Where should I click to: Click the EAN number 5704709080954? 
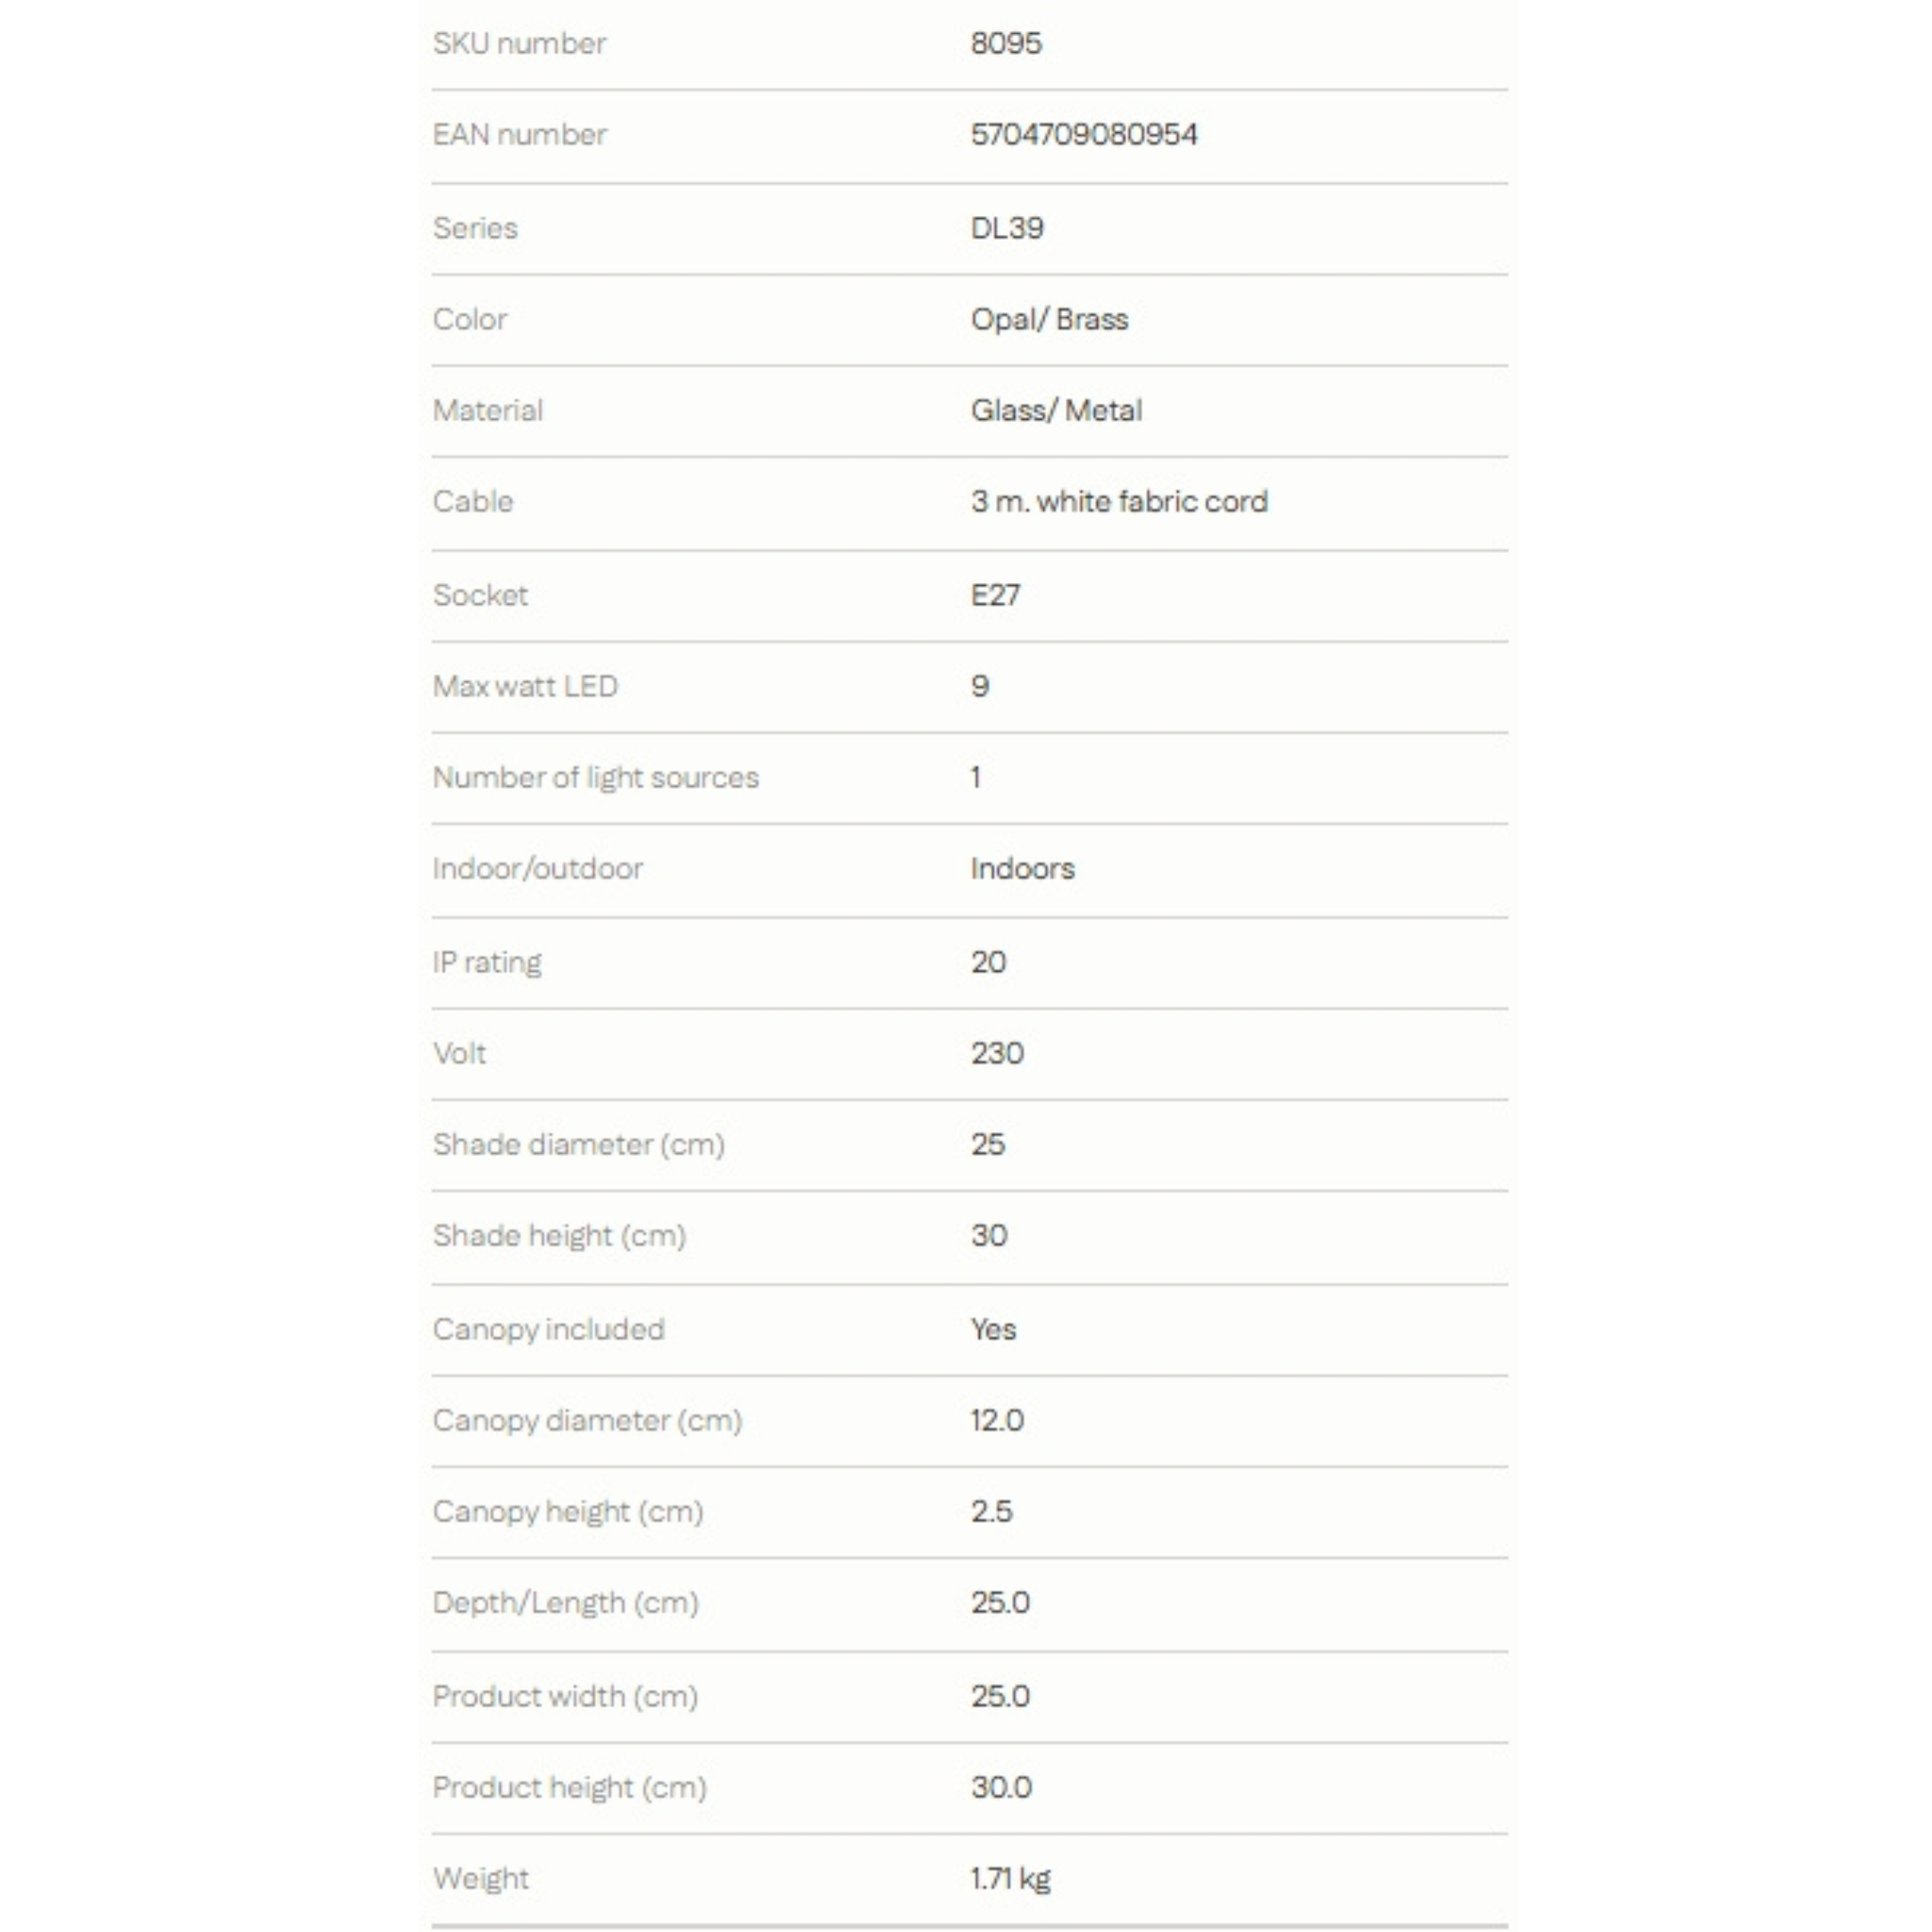click(1084, 135)
